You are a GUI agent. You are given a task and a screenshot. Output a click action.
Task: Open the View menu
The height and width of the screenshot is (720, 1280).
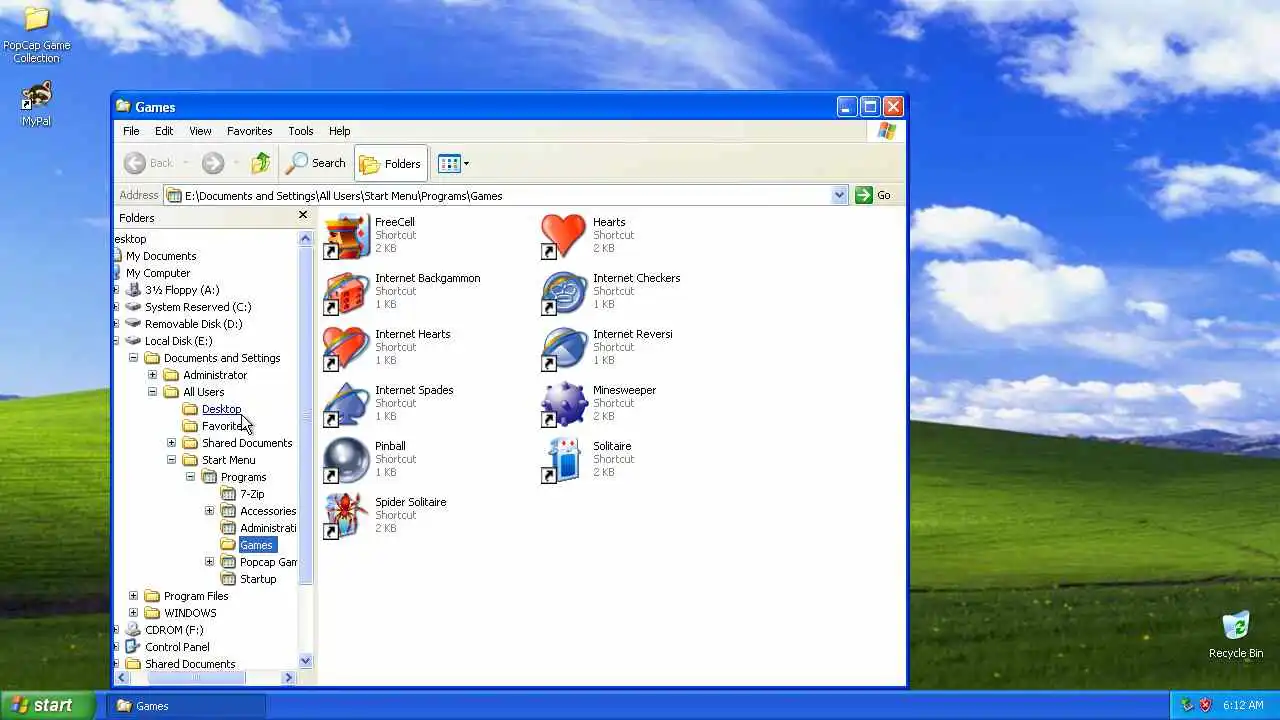[200, 131]
